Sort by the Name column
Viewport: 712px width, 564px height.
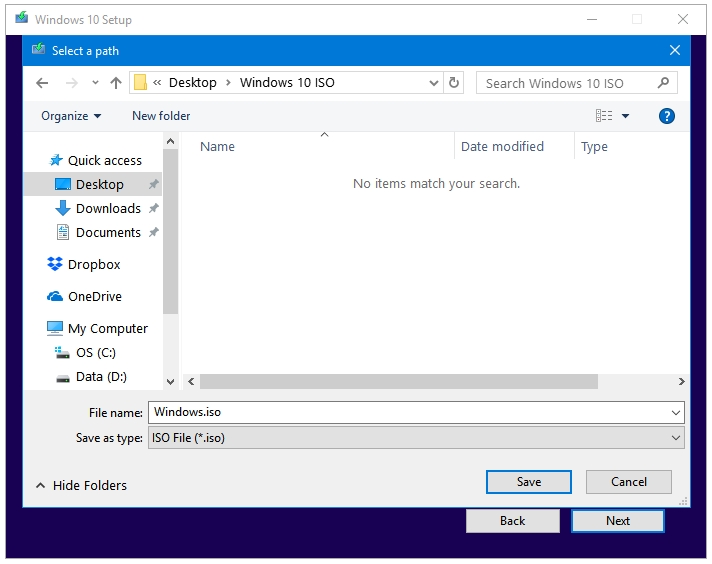click(218, 147)
